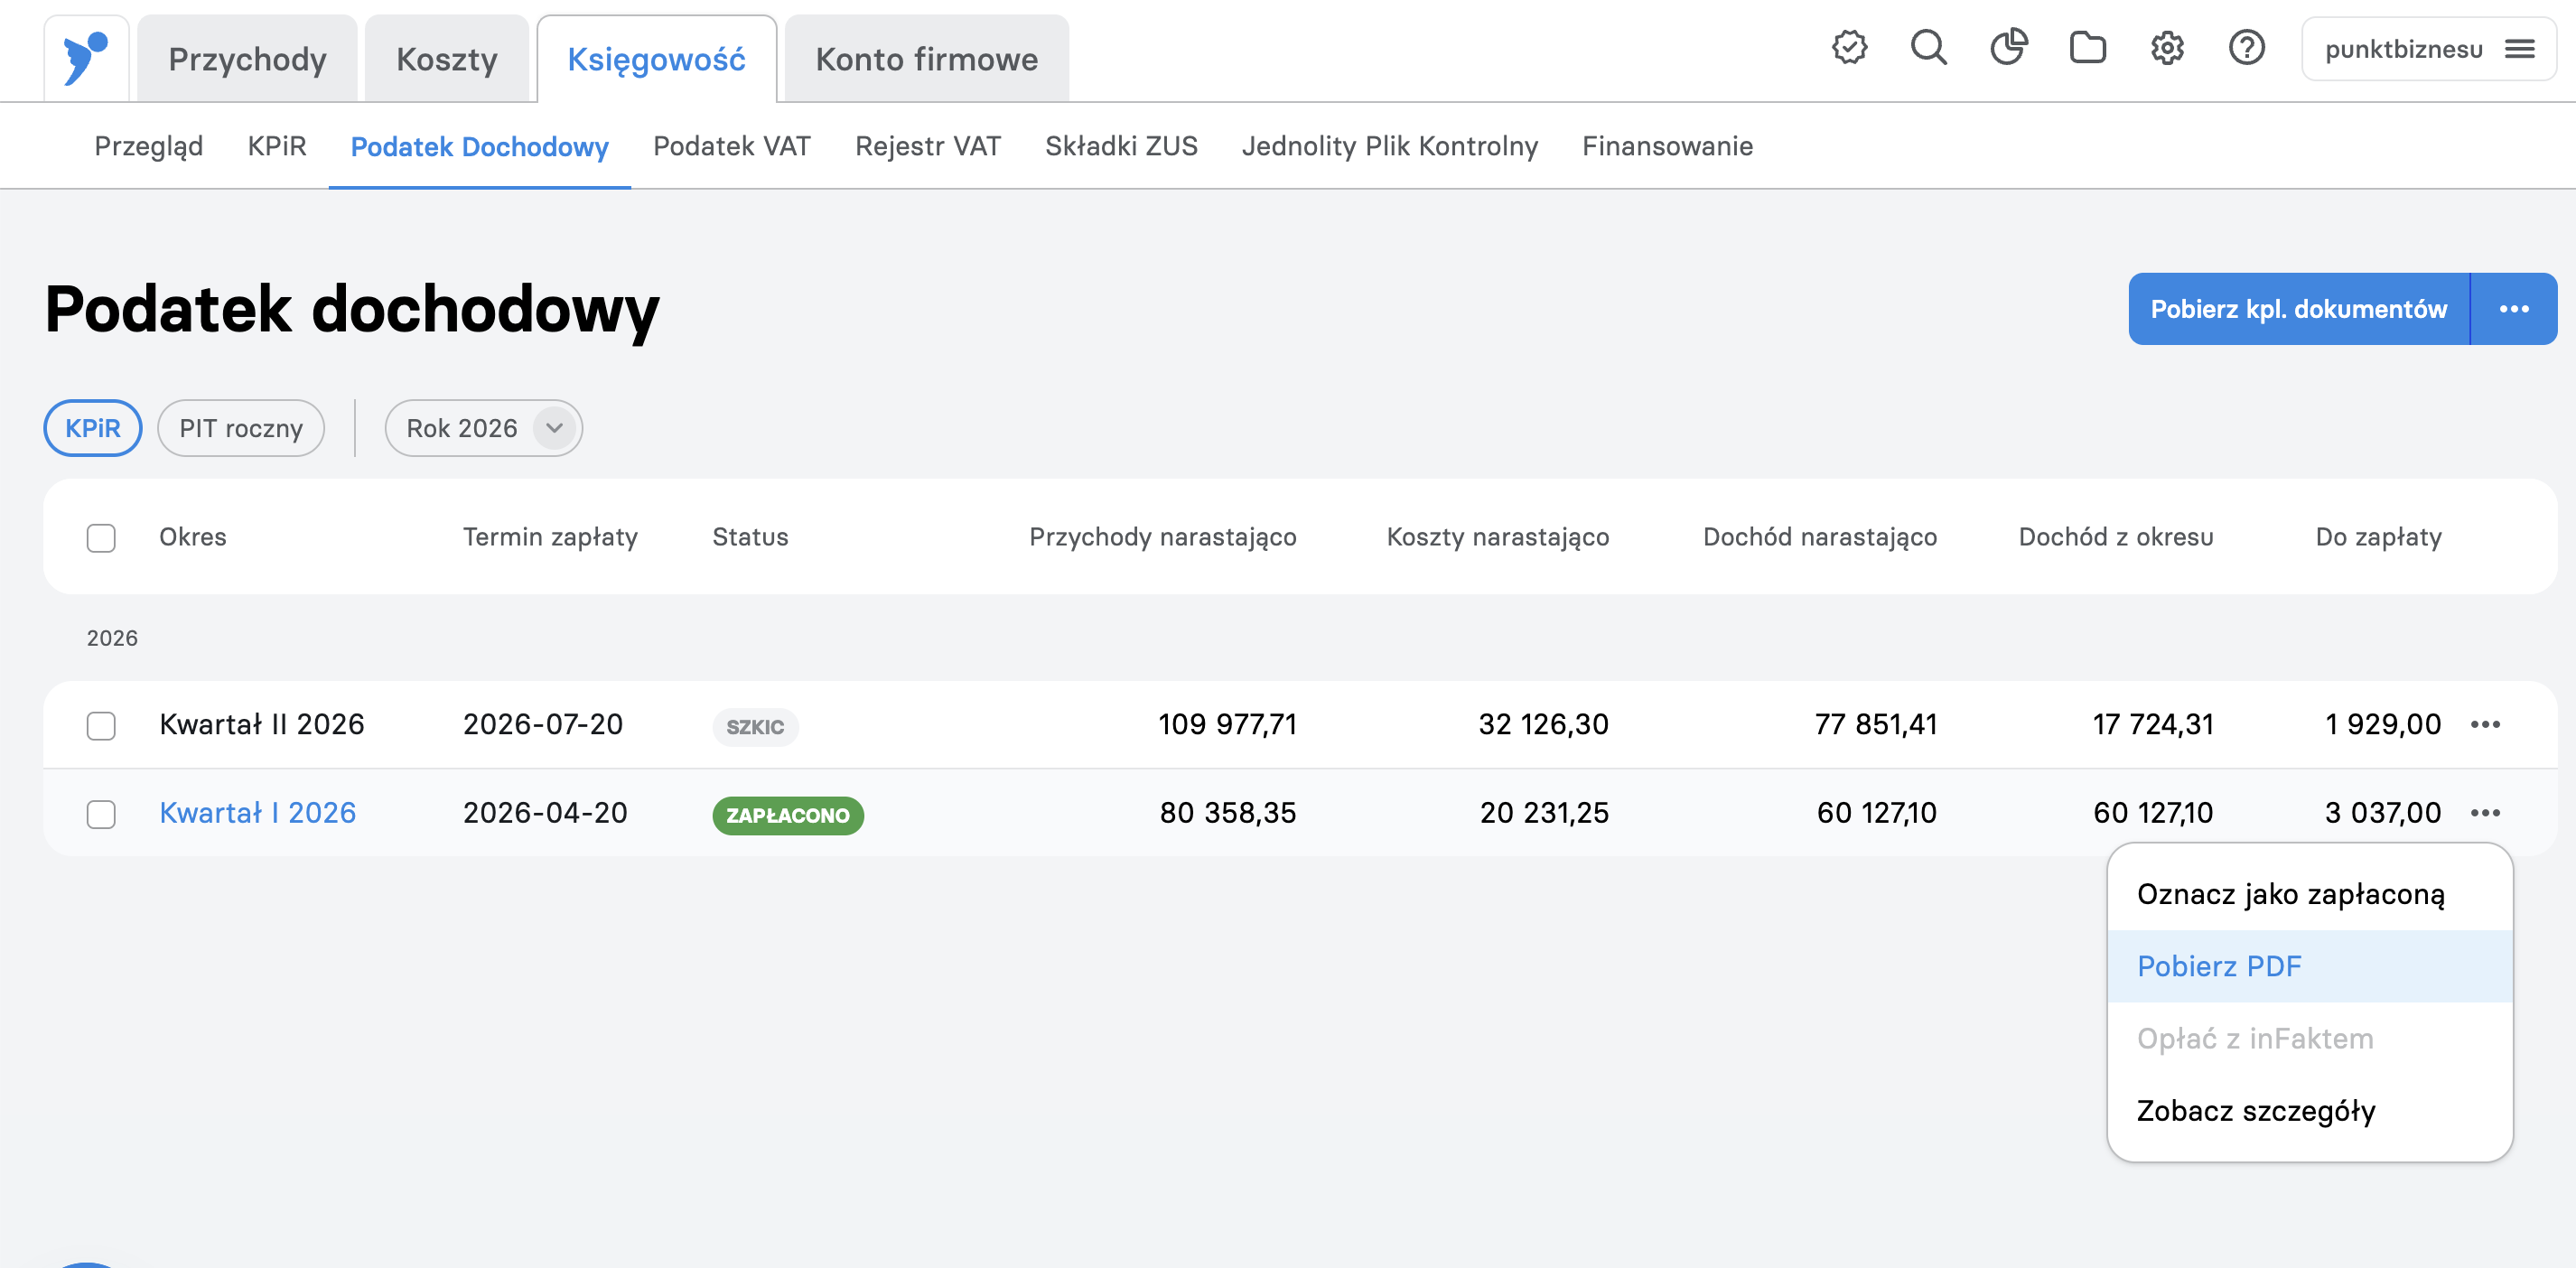Go to the Składki ZUS subtab
The image size is (2576, 1268).
[1121, 146]
